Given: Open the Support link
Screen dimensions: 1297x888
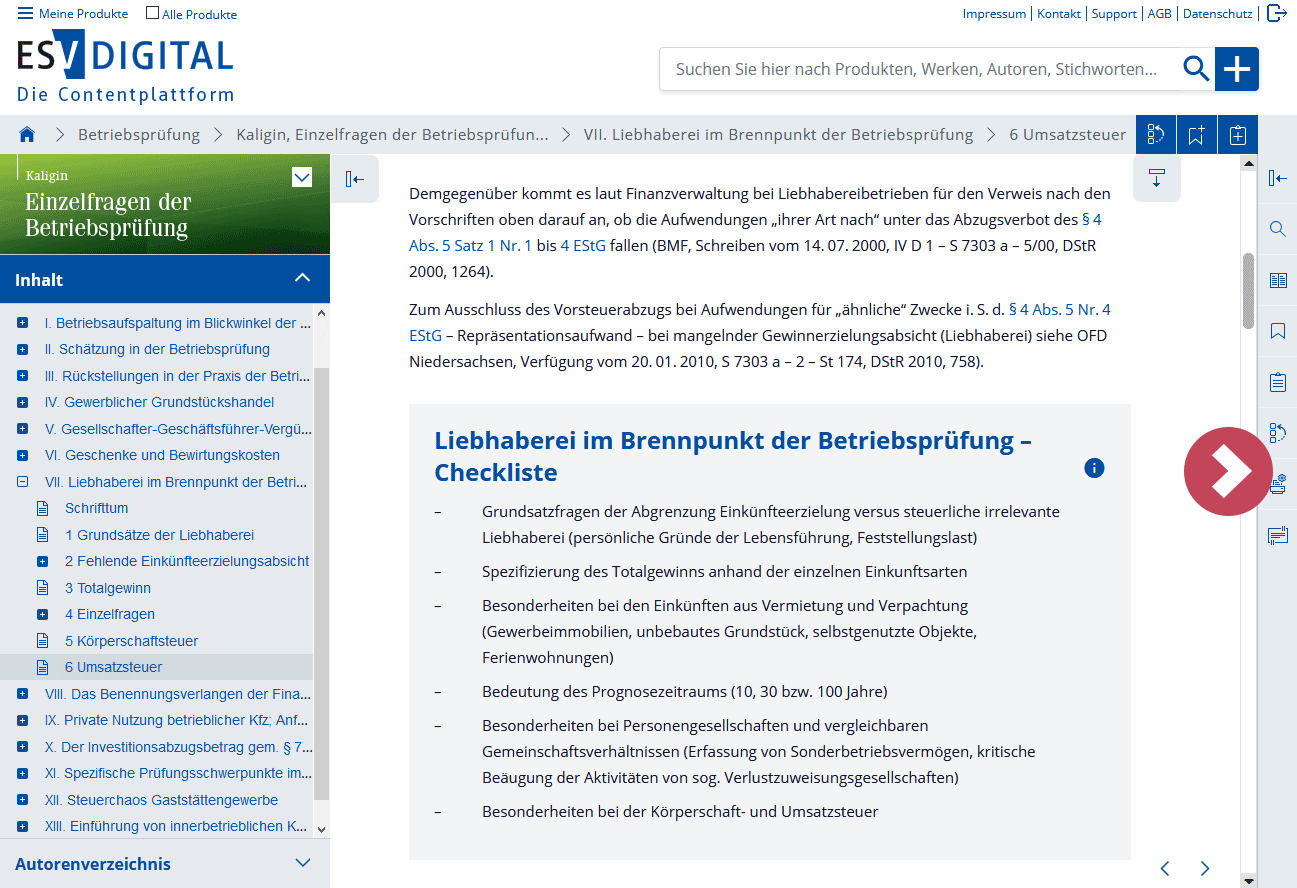Looking at the screenshot, I should tap(1114, 14).
